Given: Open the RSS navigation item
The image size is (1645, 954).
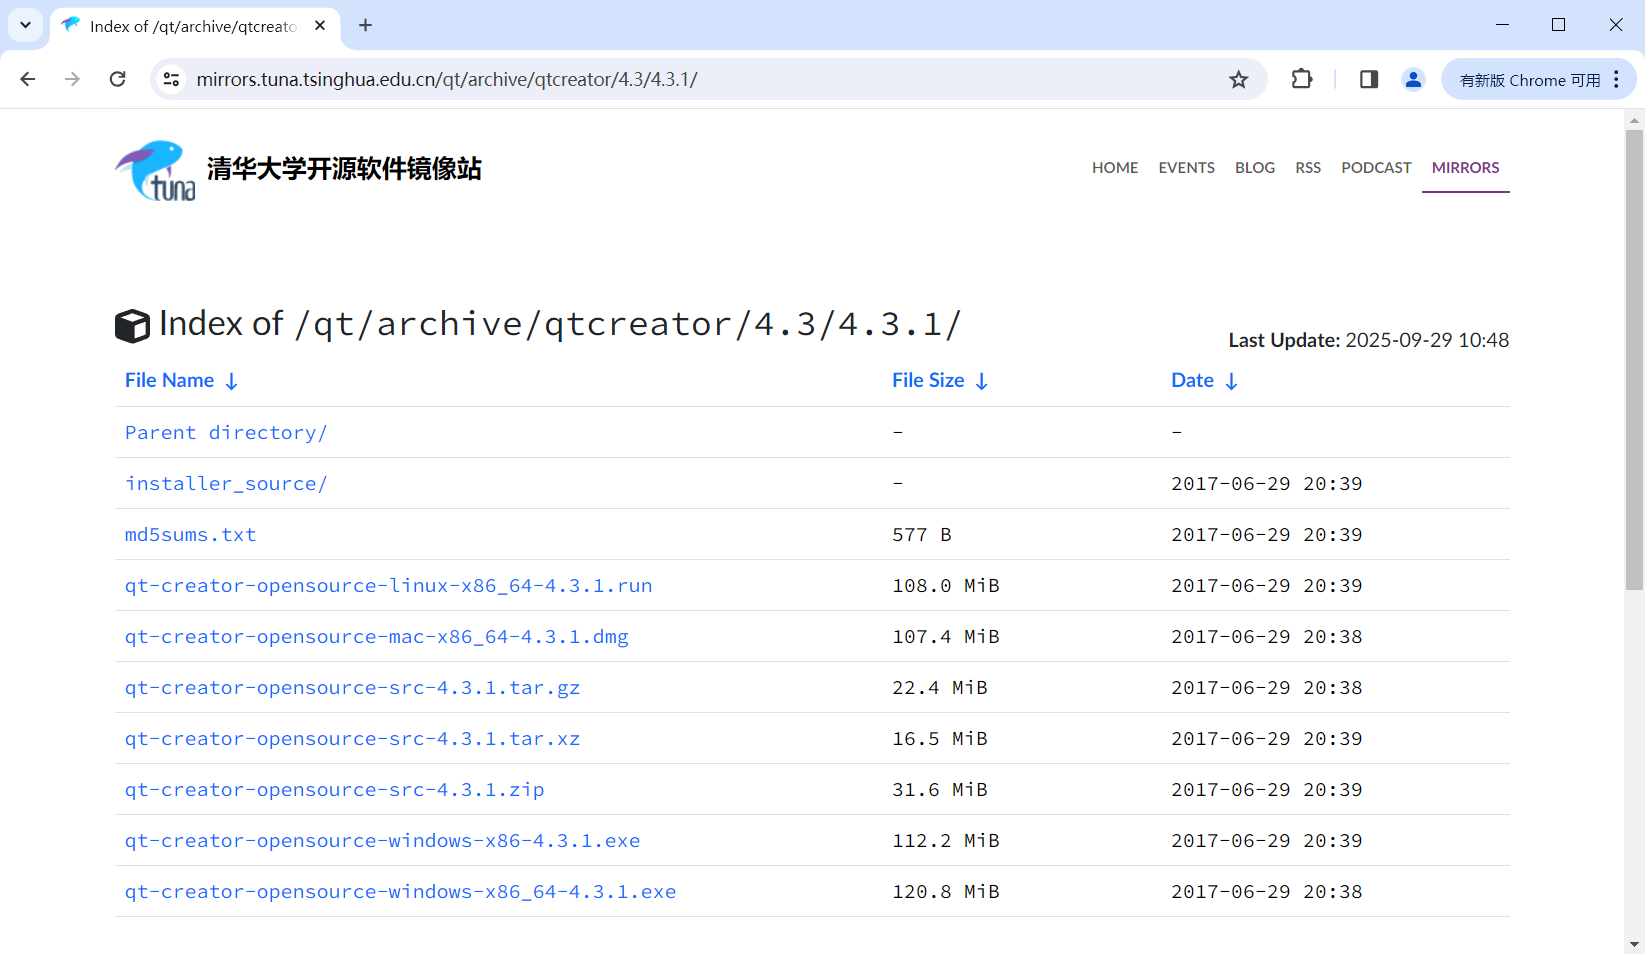Looking at the screenshot, I should 1308,168.
